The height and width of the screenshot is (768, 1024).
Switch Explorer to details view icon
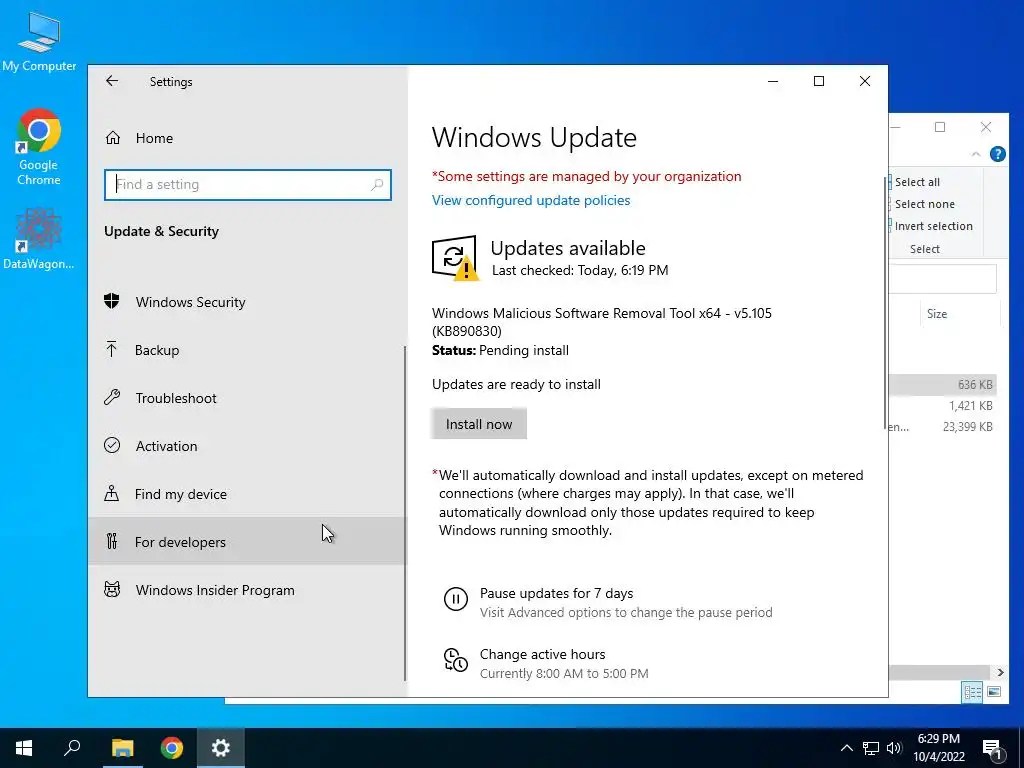pos(972,692)
